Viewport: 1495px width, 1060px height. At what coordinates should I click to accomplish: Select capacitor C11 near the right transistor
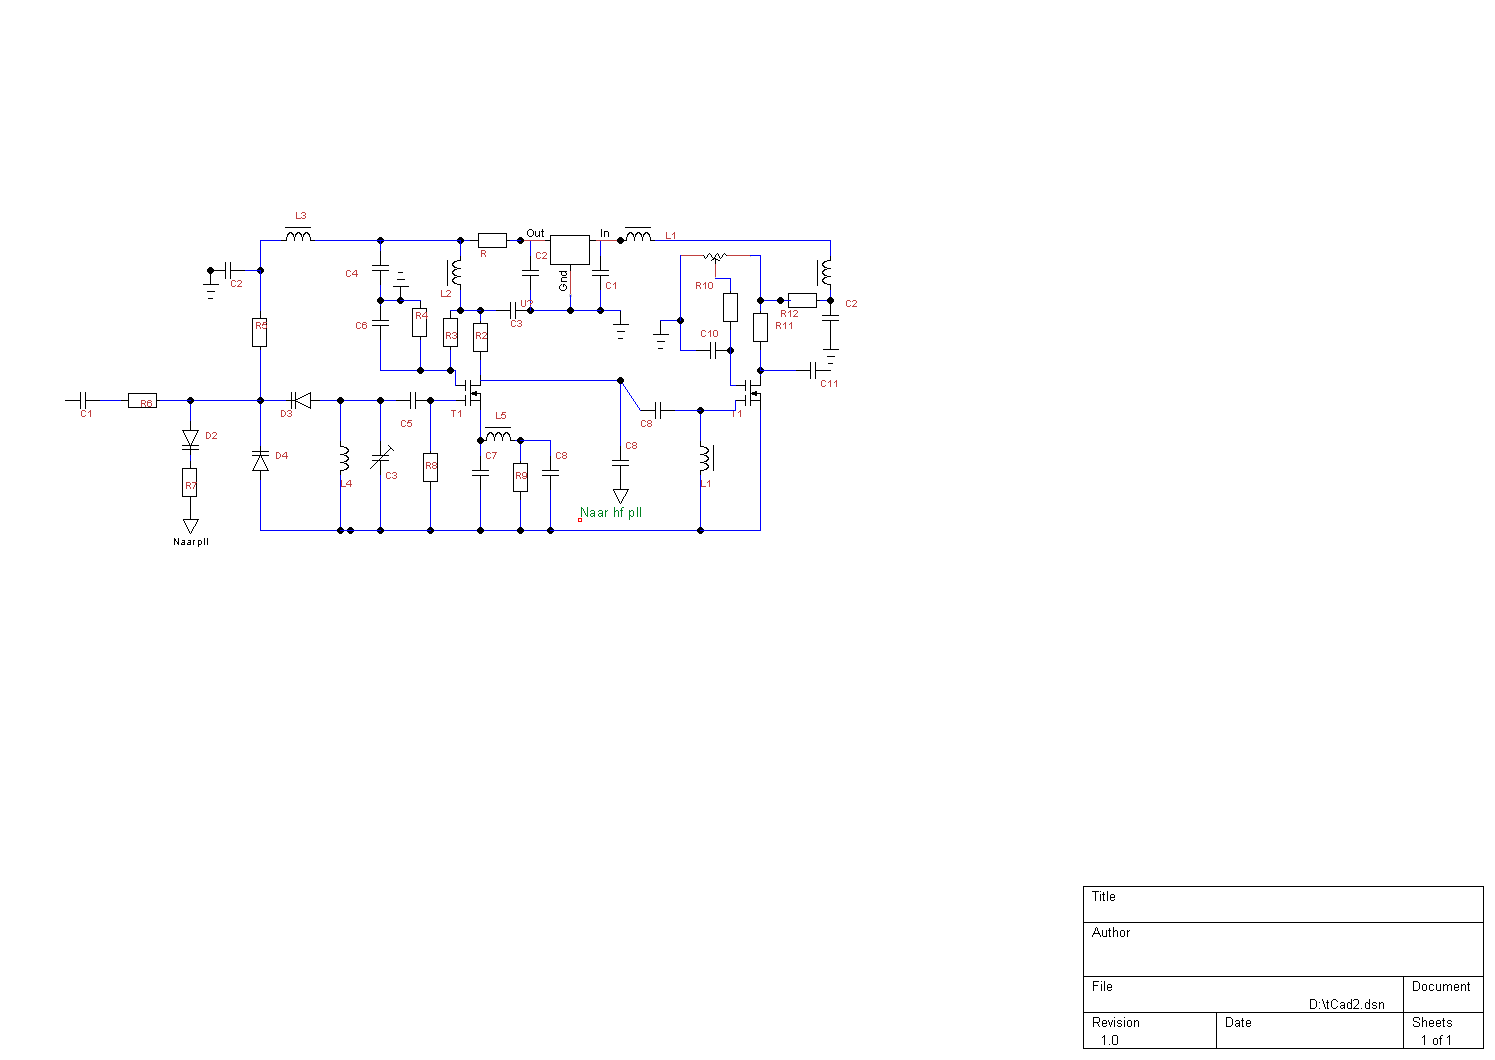[x=814, y=370]
